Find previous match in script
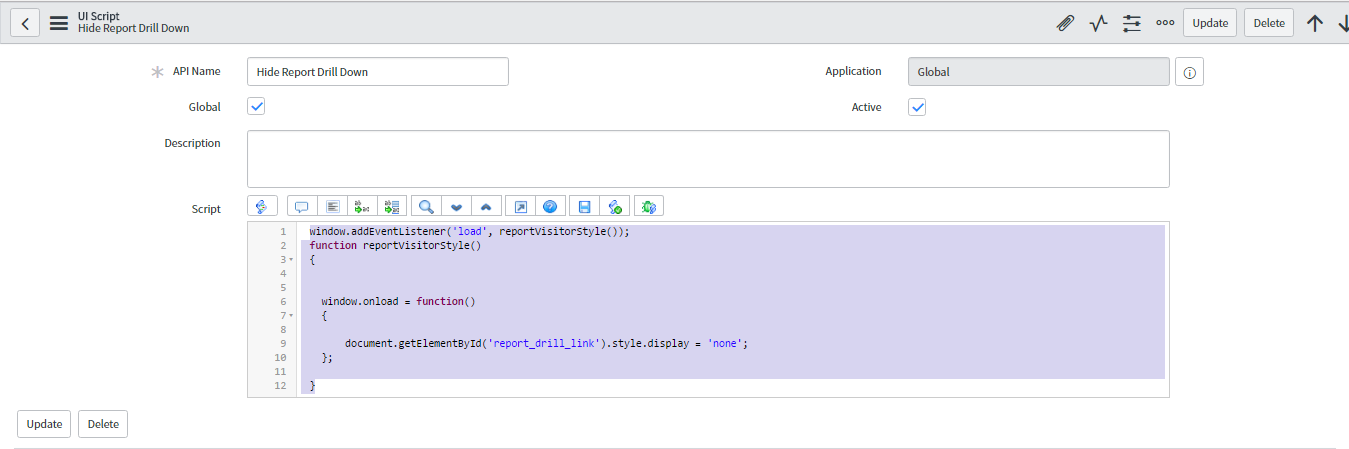1349x449 pixels. tap(486, 206)
